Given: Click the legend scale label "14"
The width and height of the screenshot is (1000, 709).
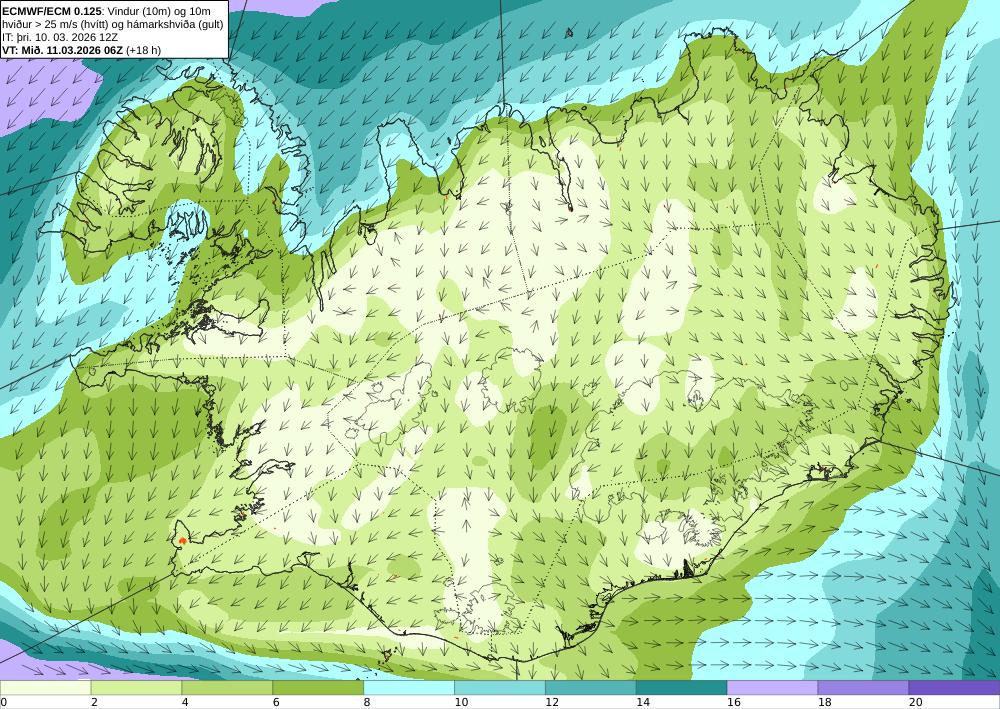Looking at the screenshot, I should pos(643,703).
